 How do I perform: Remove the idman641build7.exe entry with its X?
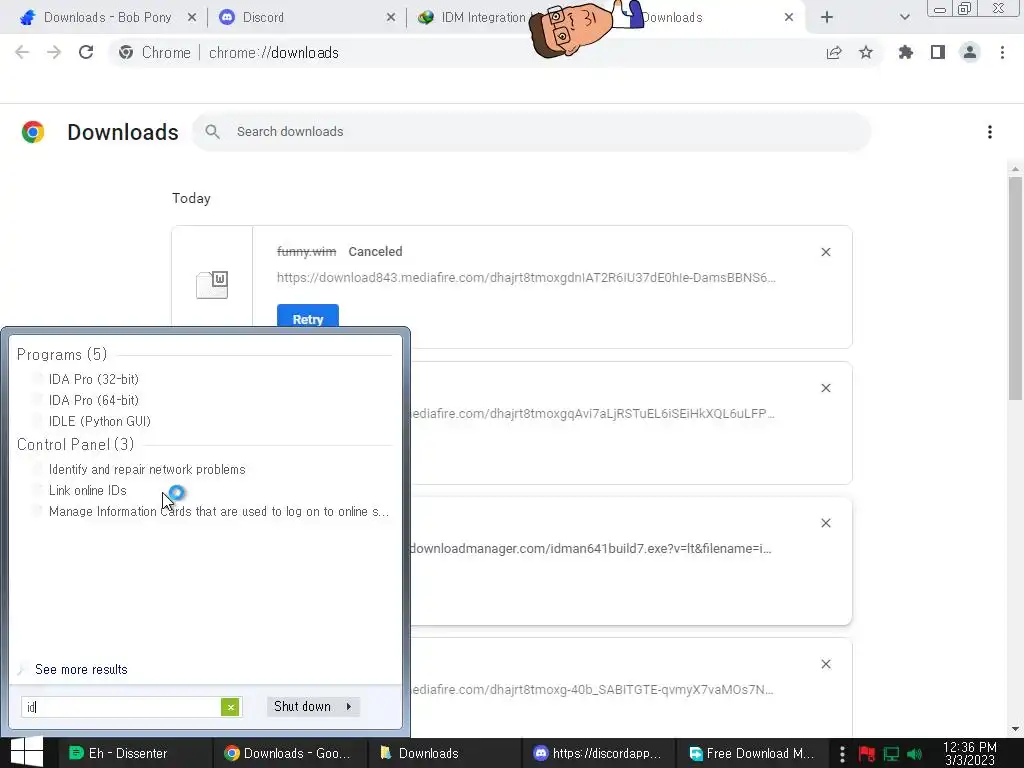click(825, 523)
